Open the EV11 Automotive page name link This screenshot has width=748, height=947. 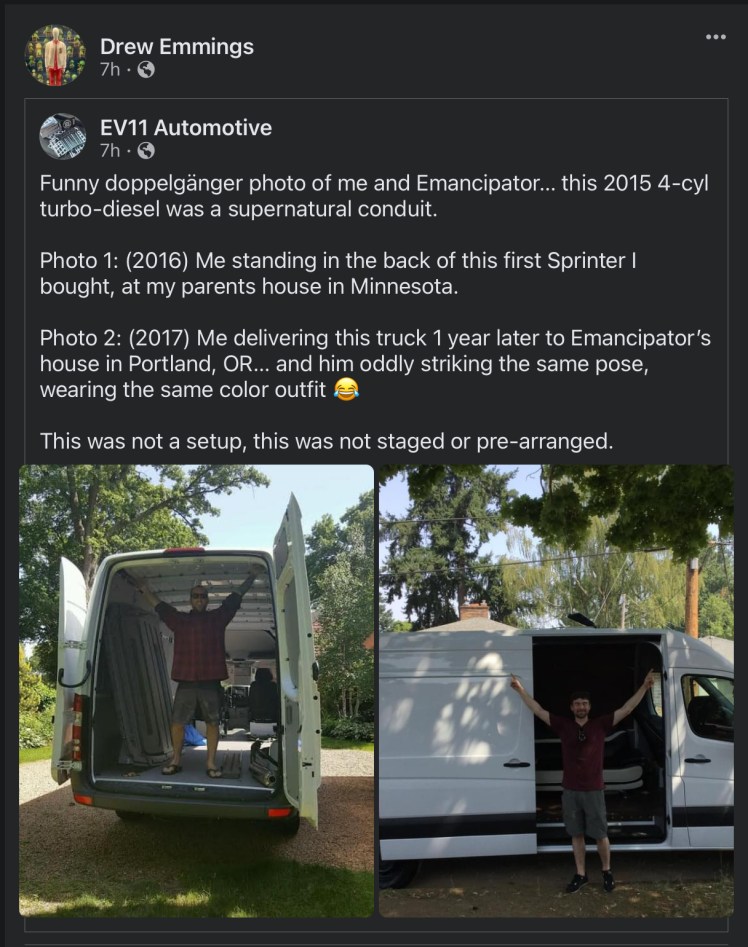[x=185, y=127]
